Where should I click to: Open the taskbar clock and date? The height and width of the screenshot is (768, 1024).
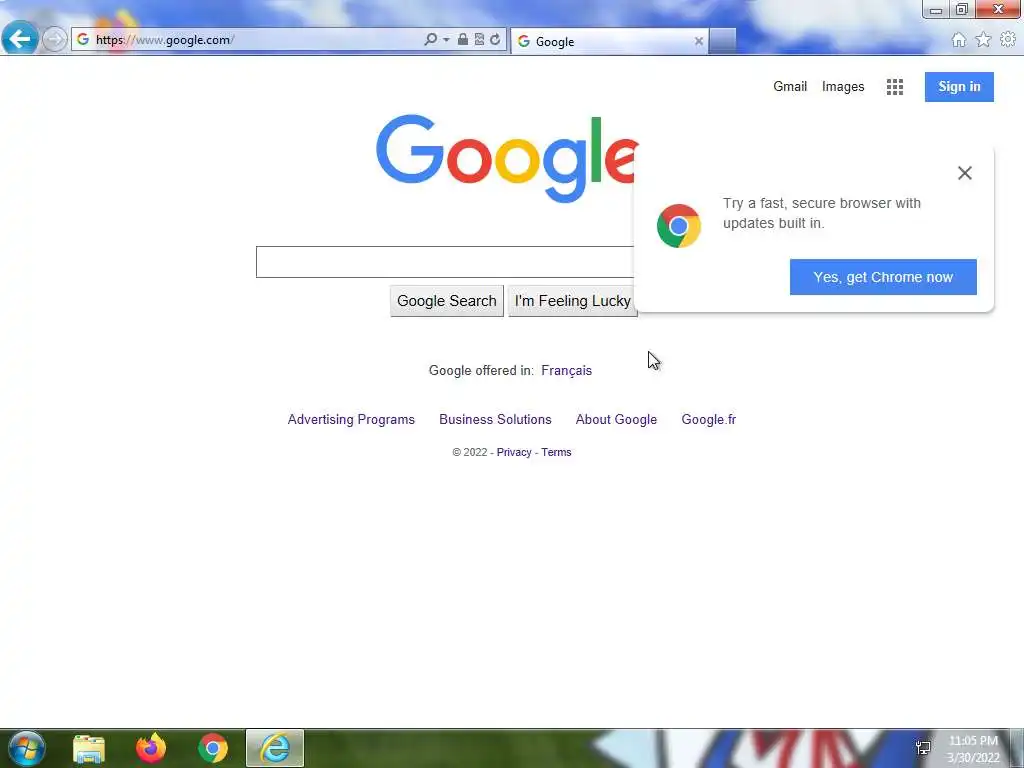(x=973, y=749)
